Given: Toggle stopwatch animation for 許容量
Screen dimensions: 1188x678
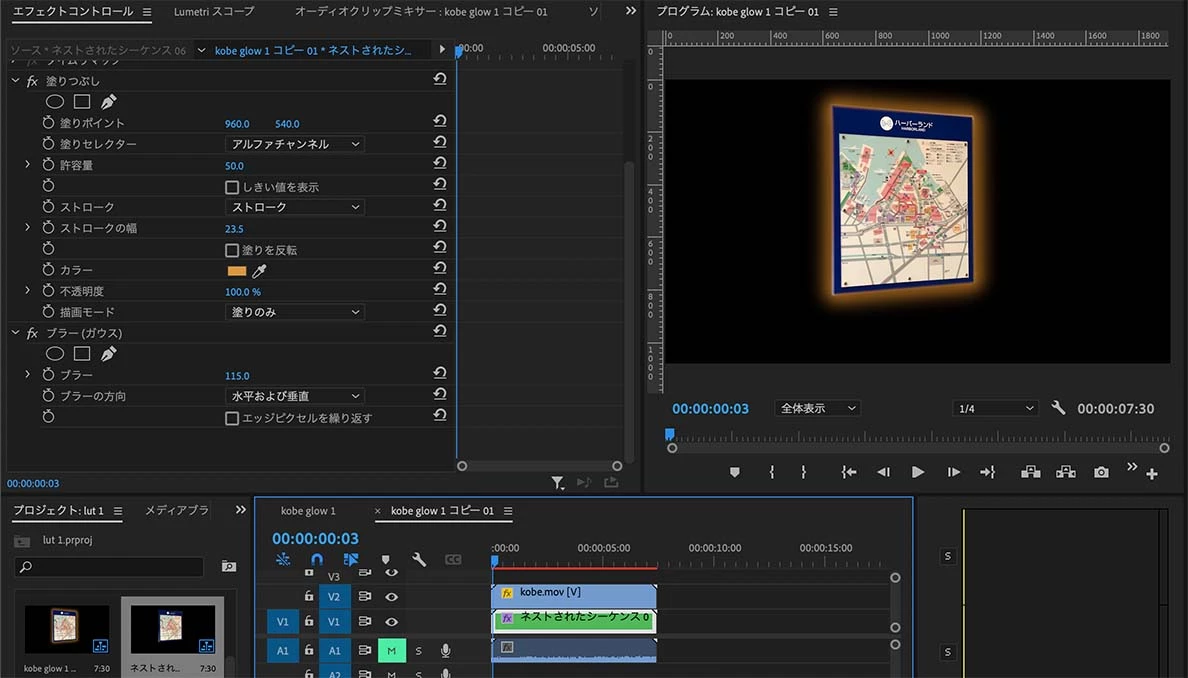Looking at the screenshot, I should pos(48,164).
